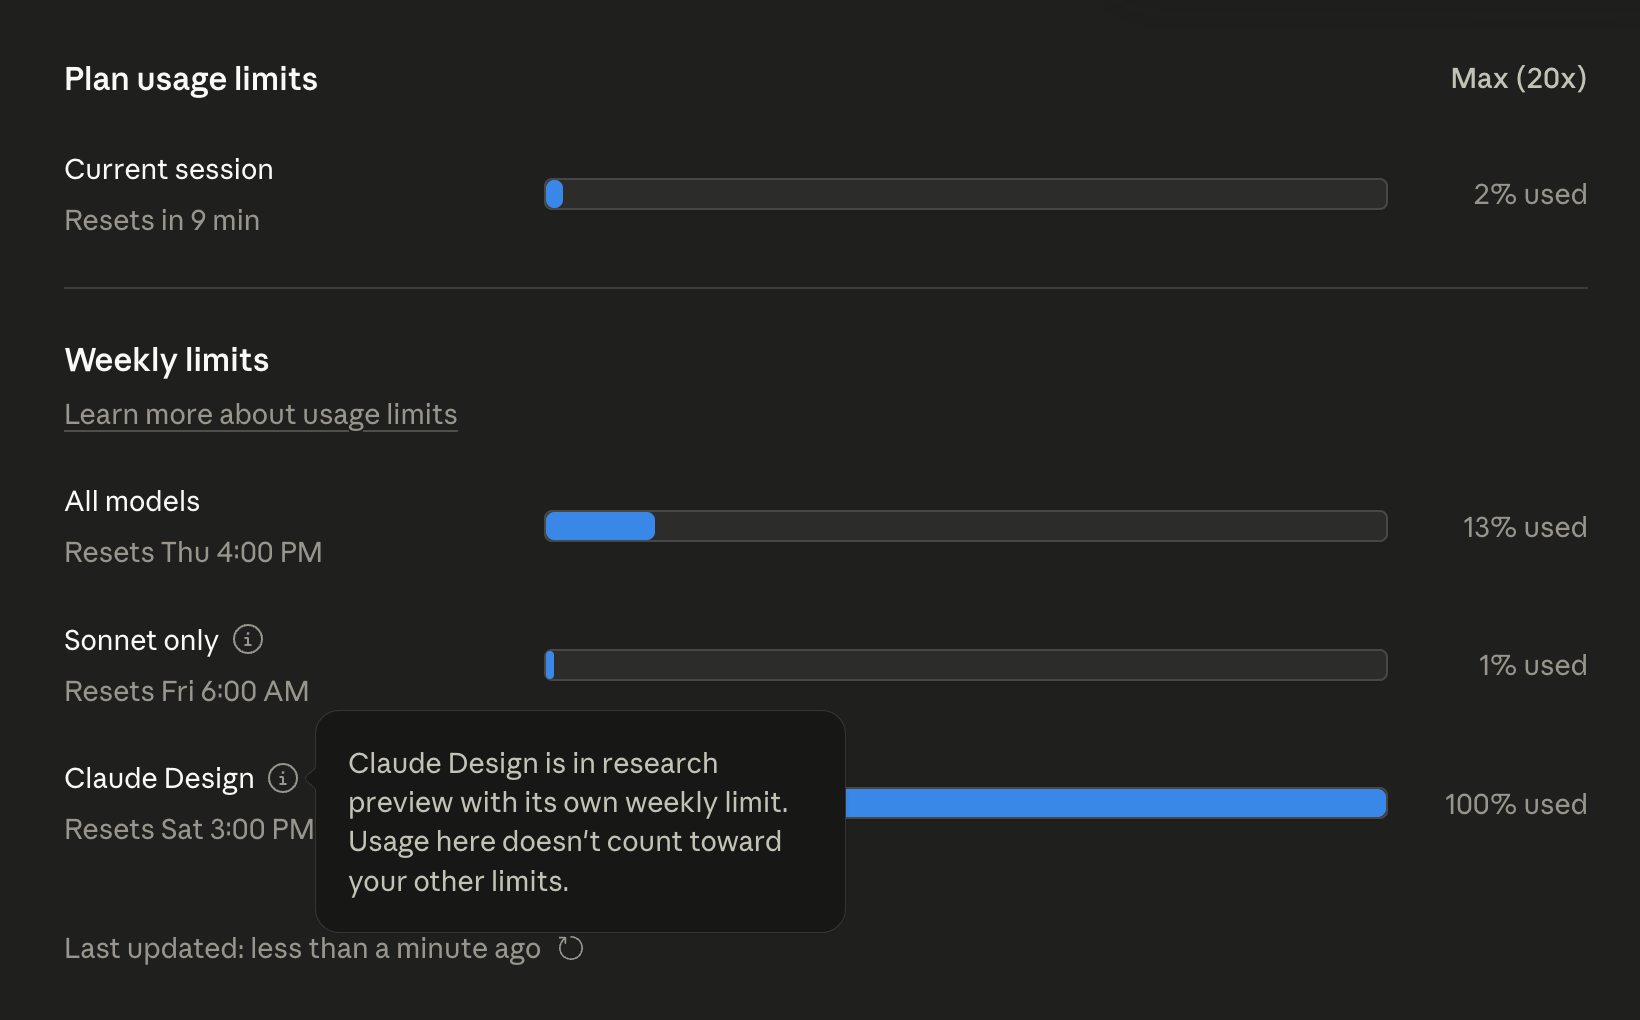The height and width of the screenshot is (1020, 1640).
Task: Click the info circle next to Sonnet only label
Action: point(247,639)
